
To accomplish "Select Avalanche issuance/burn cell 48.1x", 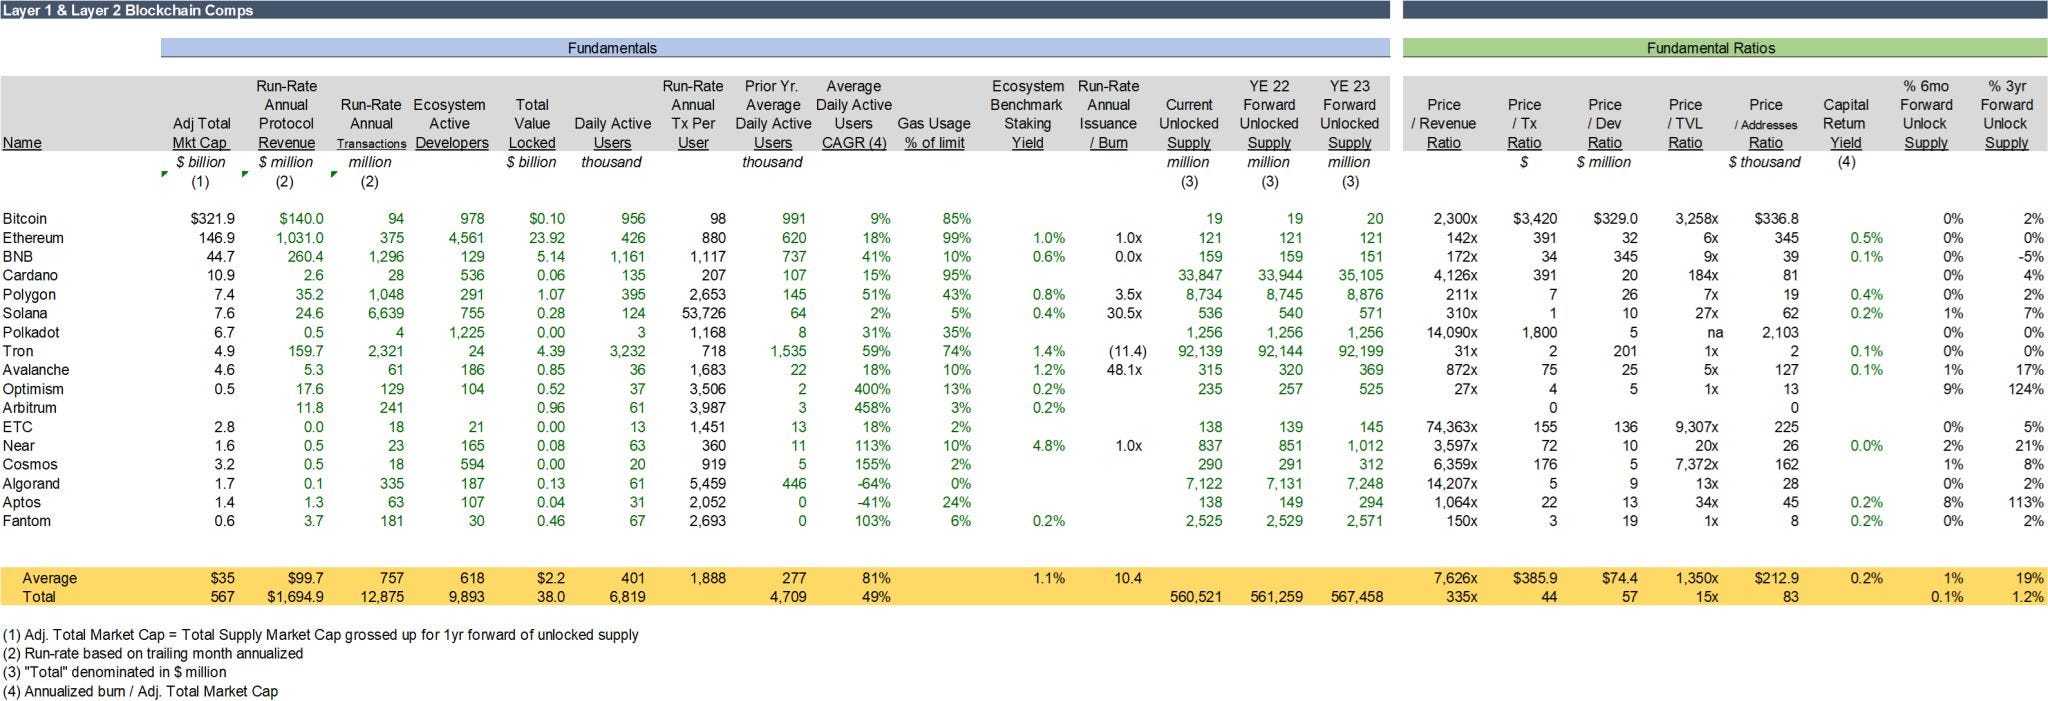I will (x=1123, y=370).
